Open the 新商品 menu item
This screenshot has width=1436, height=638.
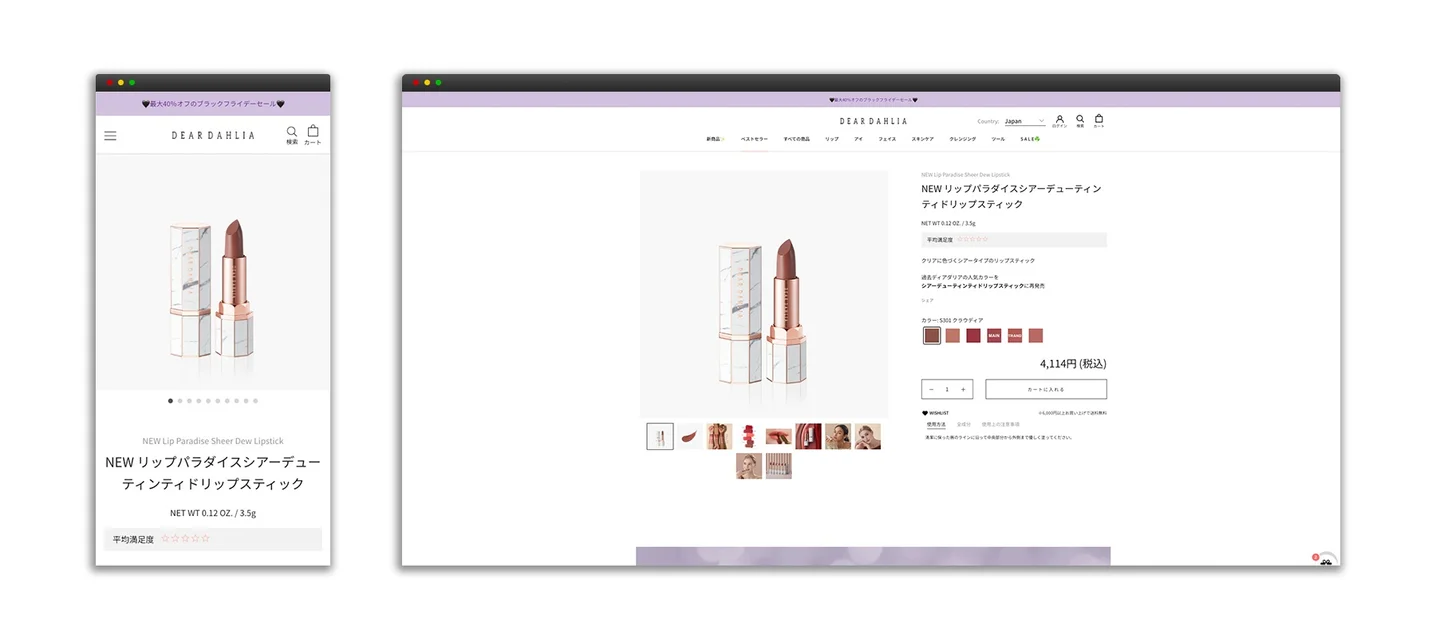coord(714,139)
